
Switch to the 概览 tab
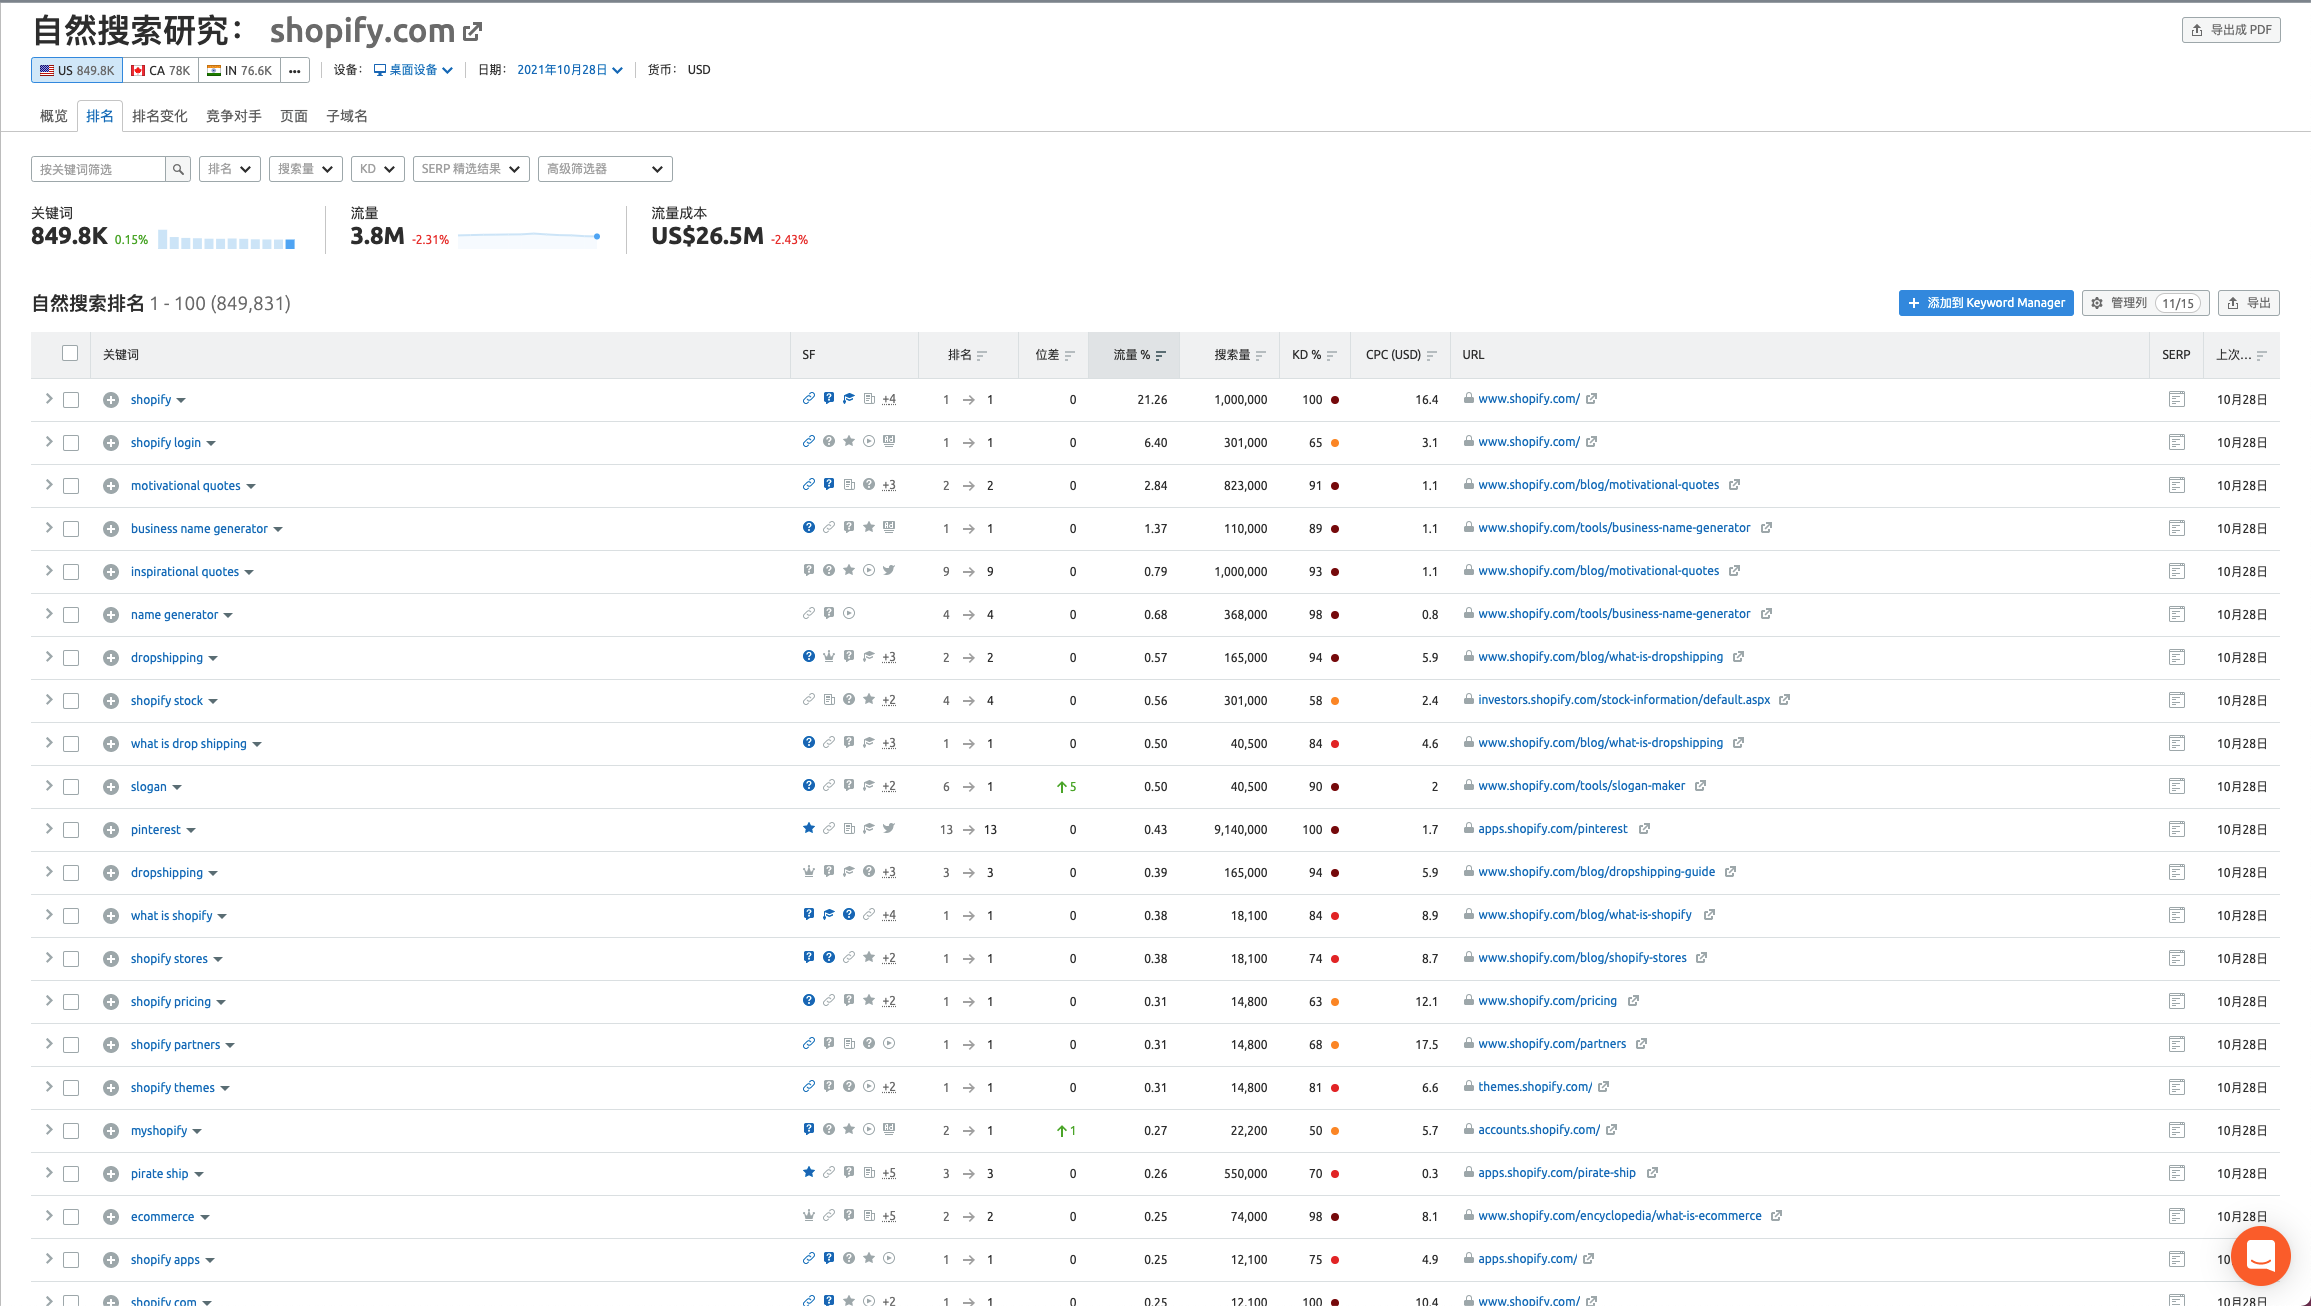coord(54,116)
